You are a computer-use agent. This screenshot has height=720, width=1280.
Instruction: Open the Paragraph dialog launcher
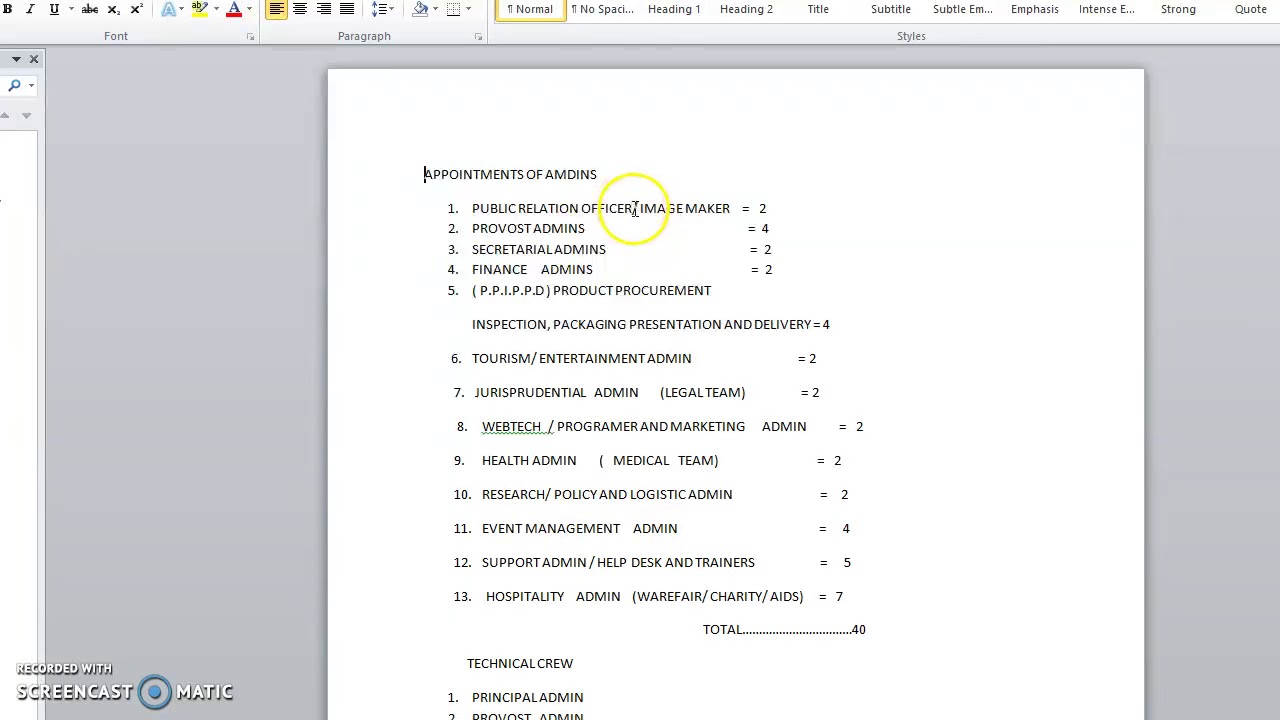(478, 37)
